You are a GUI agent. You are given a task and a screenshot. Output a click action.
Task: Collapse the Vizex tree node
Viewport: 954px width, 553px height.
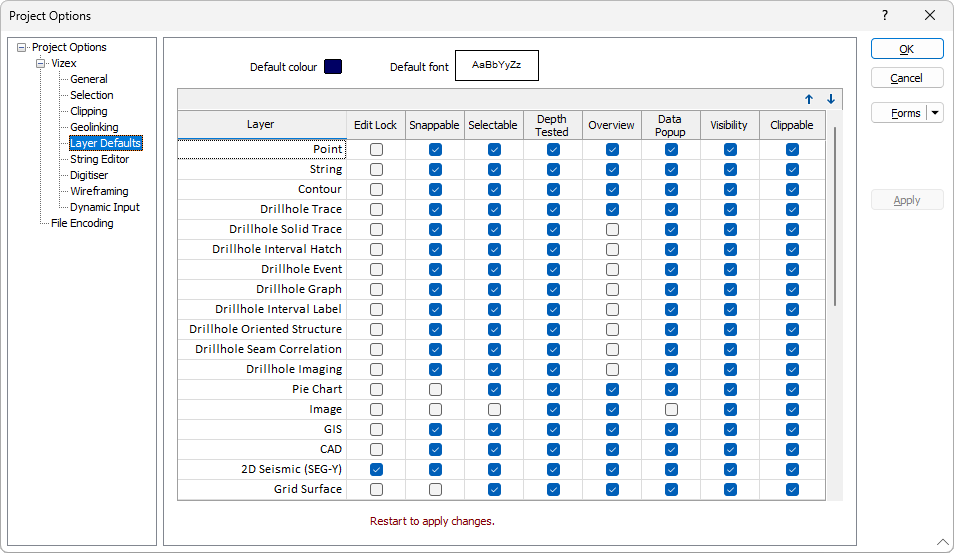pyautogui.click(x=41, y=63)
